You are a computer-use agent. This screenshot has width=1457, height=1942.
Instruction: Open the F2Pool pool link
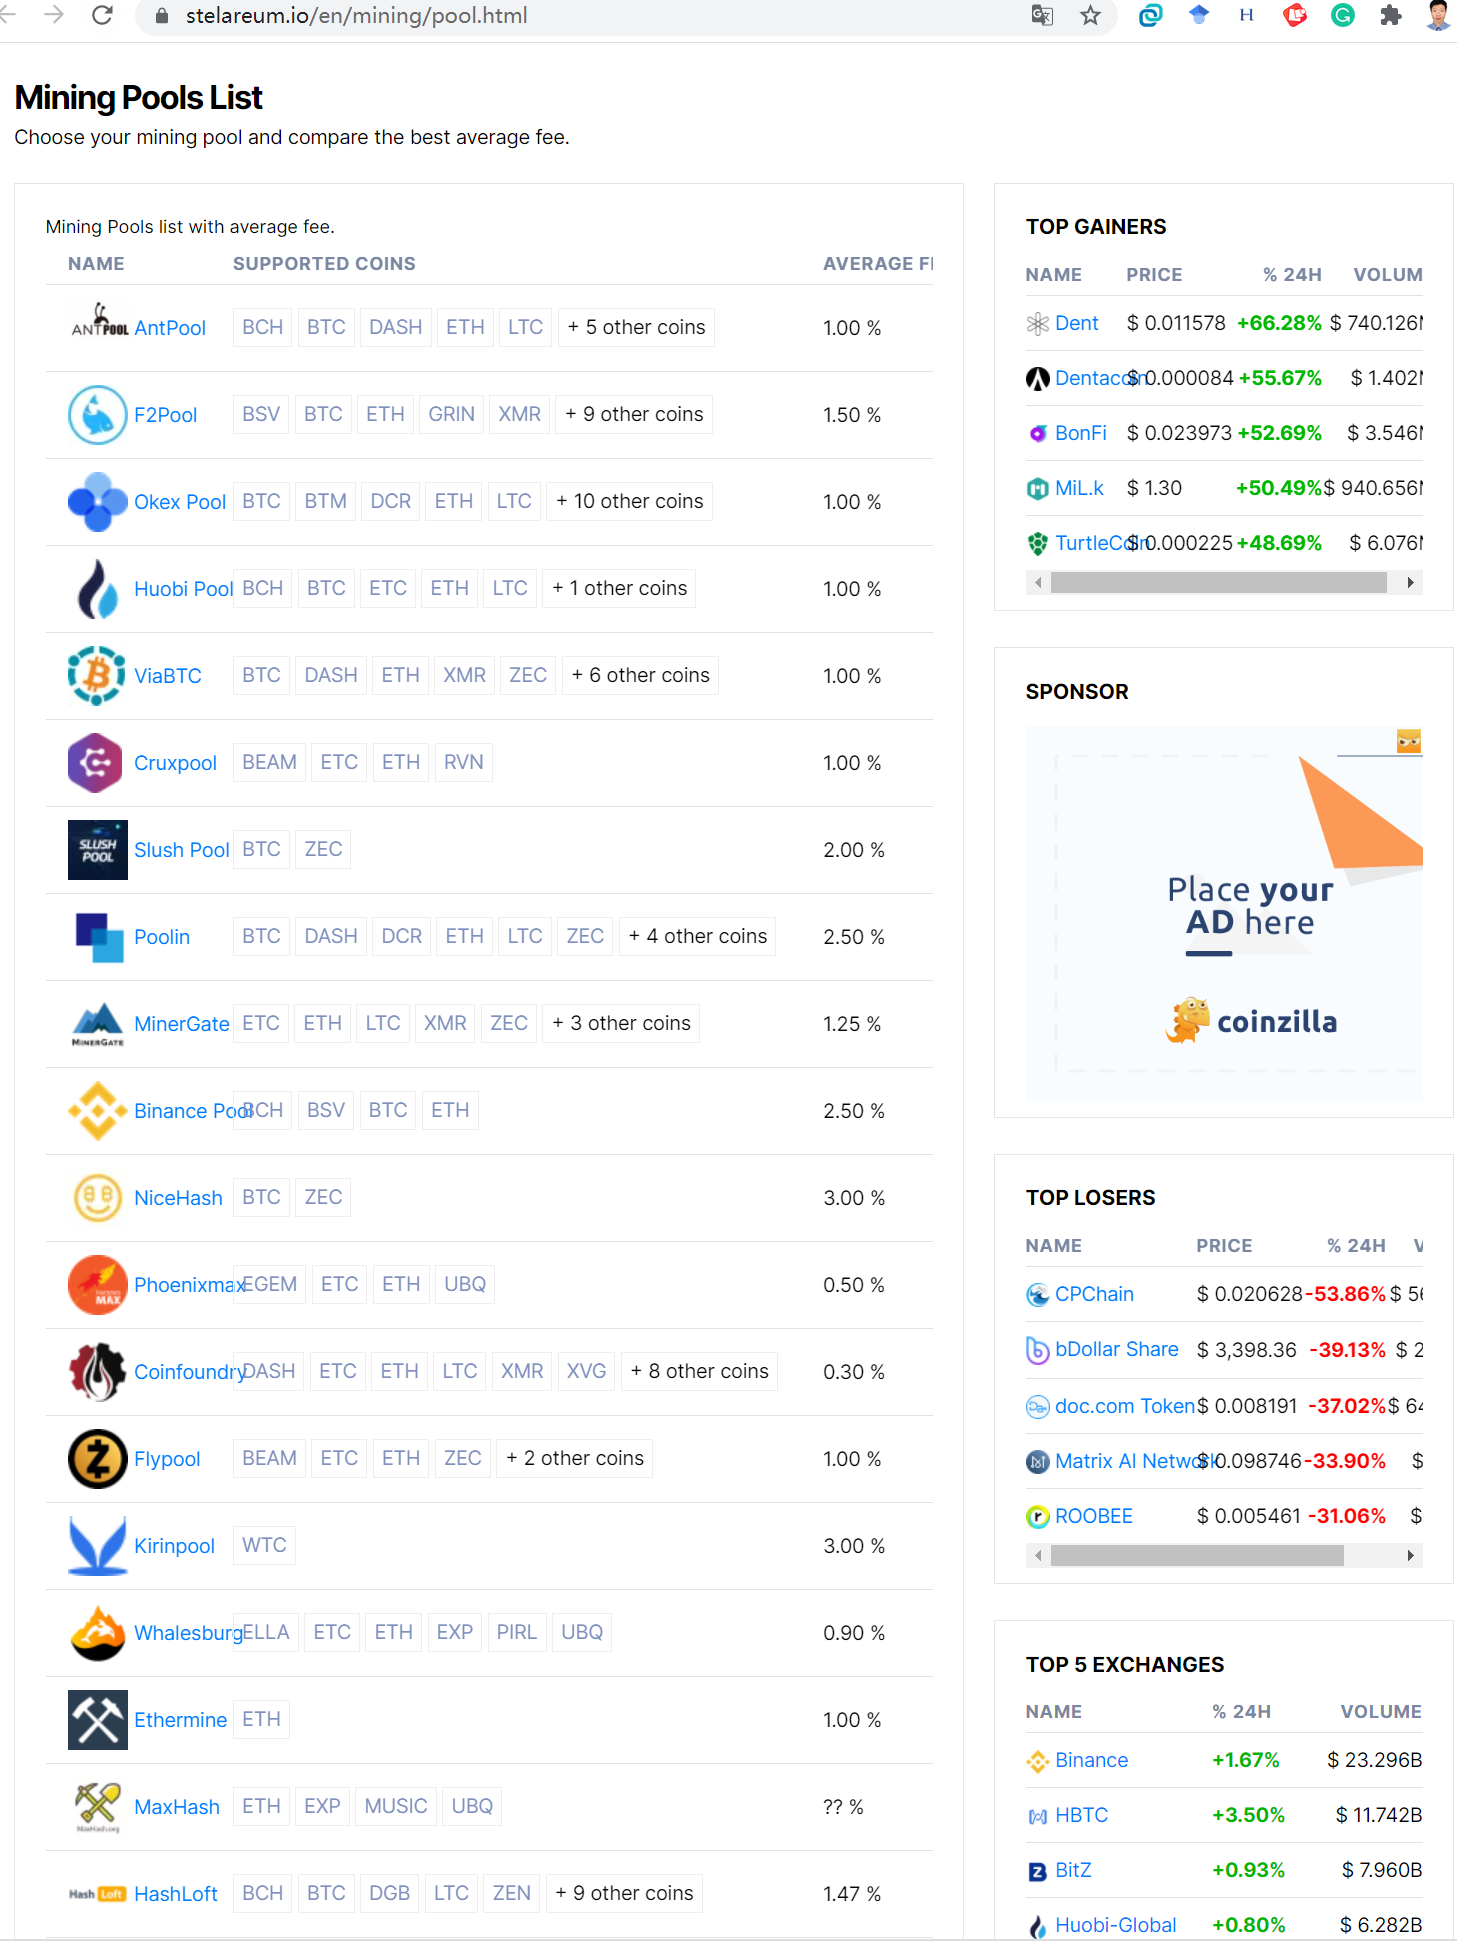166,415
